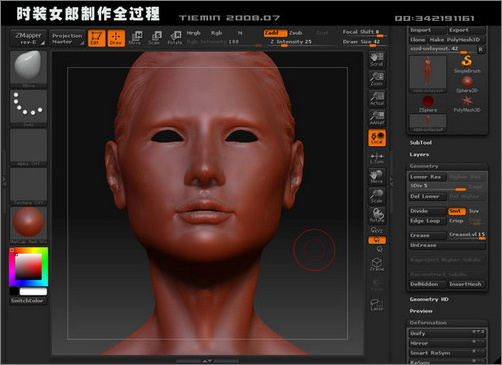Pick a color in the color picker square
Viewport: 502px width, 365px height.
tap(29, 267)
